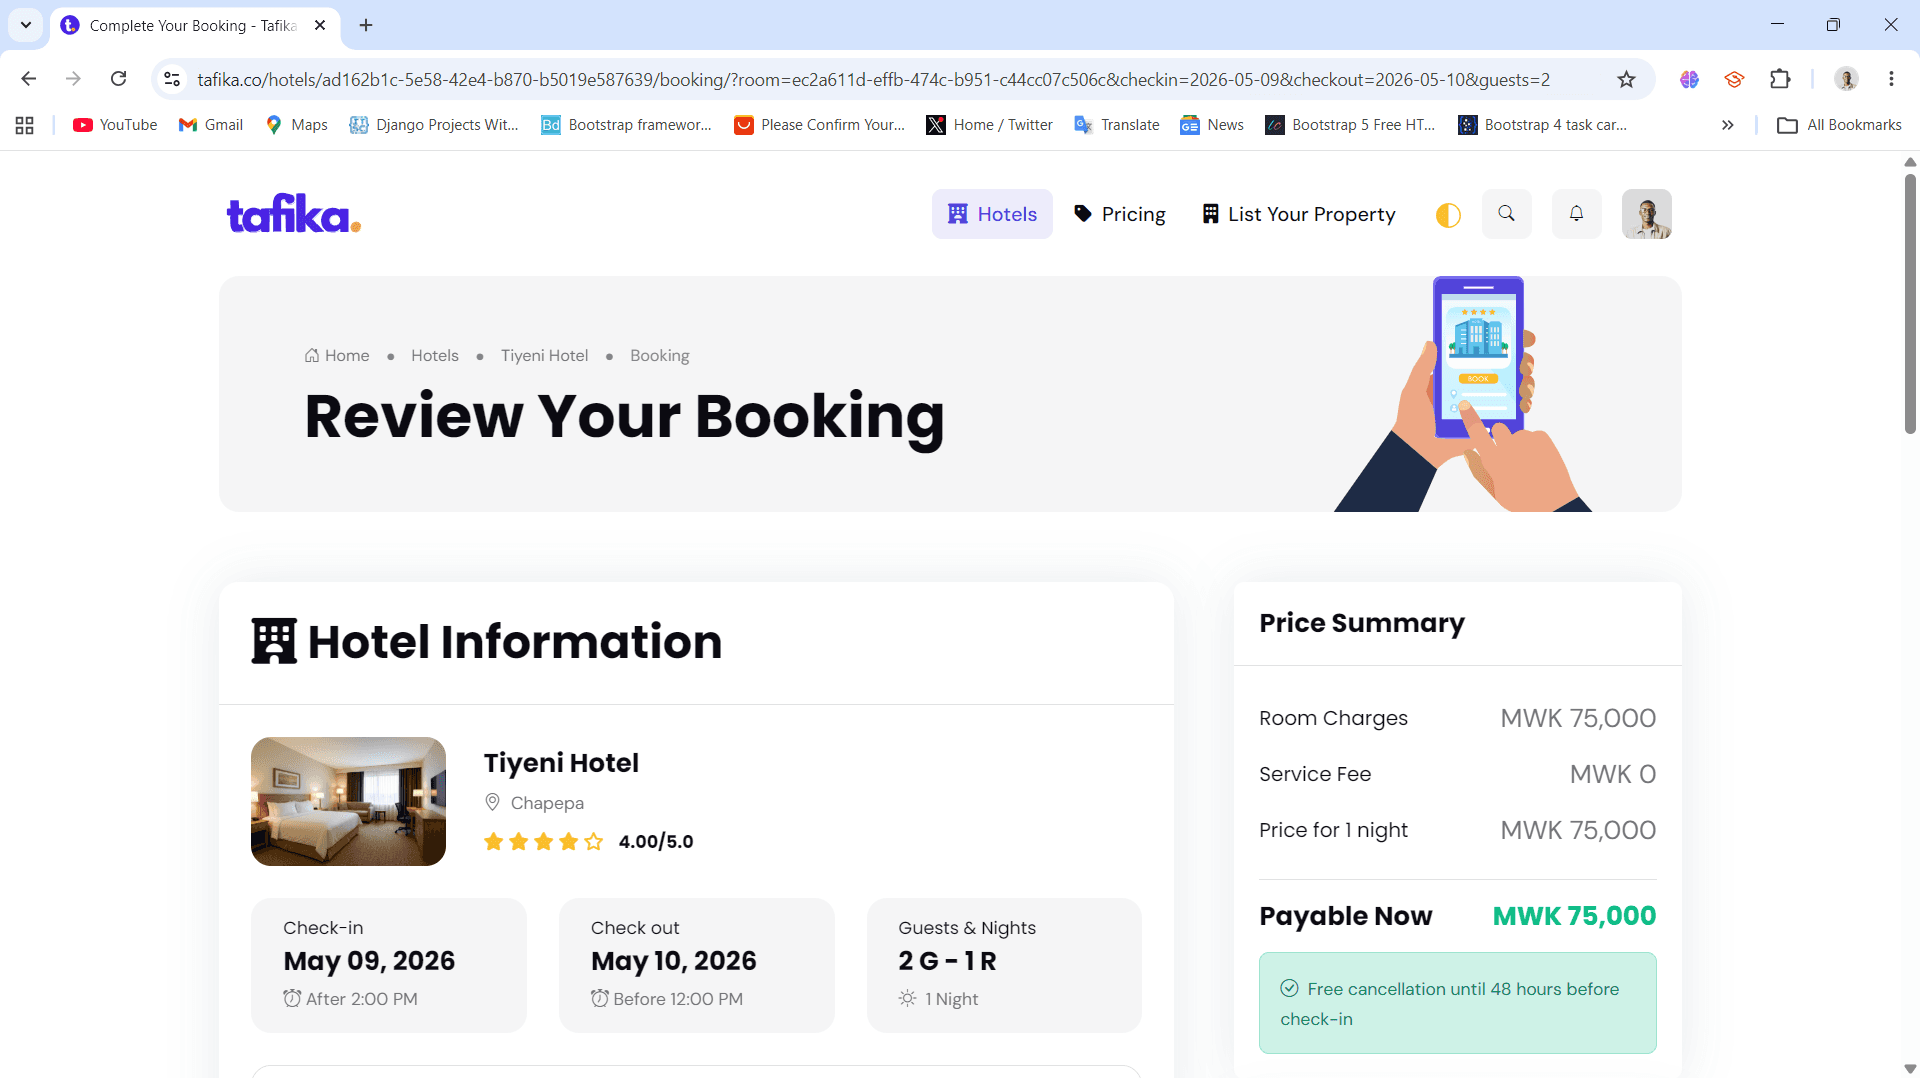
Task: Click the site information icon in address bar
Action: click(172, 79)
